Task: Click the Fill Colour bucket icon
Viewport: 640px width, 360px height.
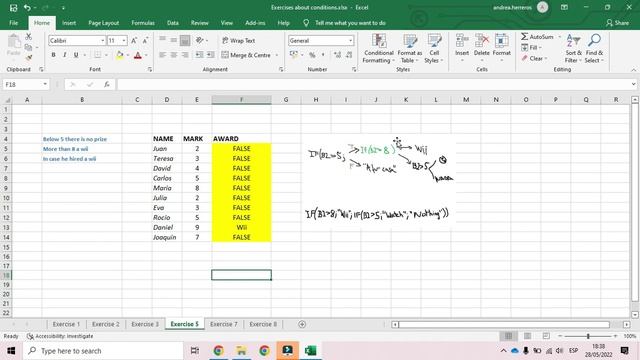Action: (120, 55)
